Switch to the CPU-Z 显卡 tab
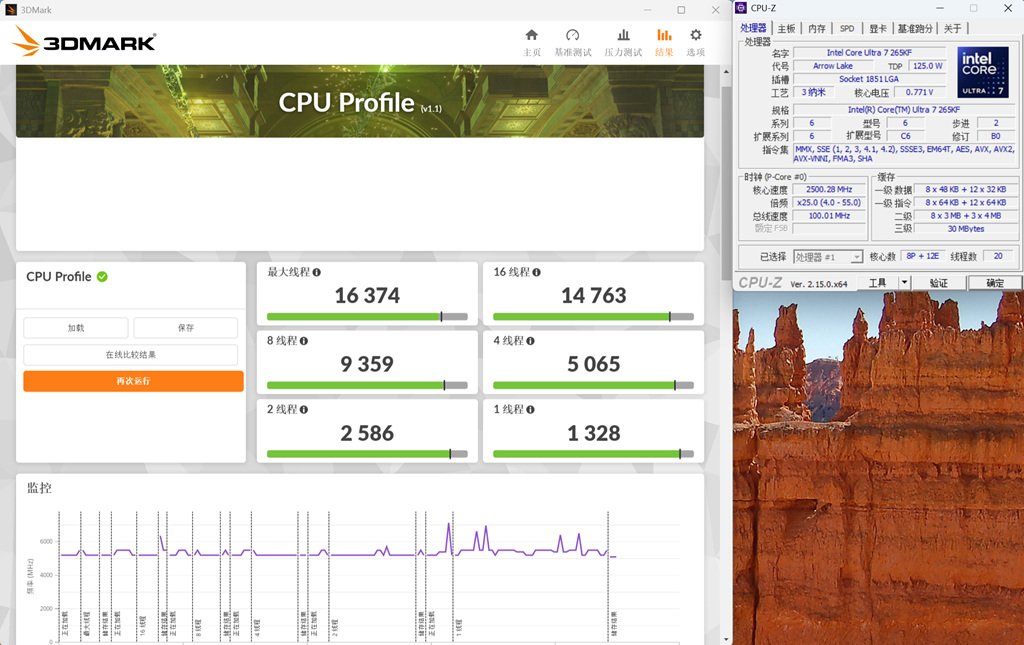 (x=878, y=29)
